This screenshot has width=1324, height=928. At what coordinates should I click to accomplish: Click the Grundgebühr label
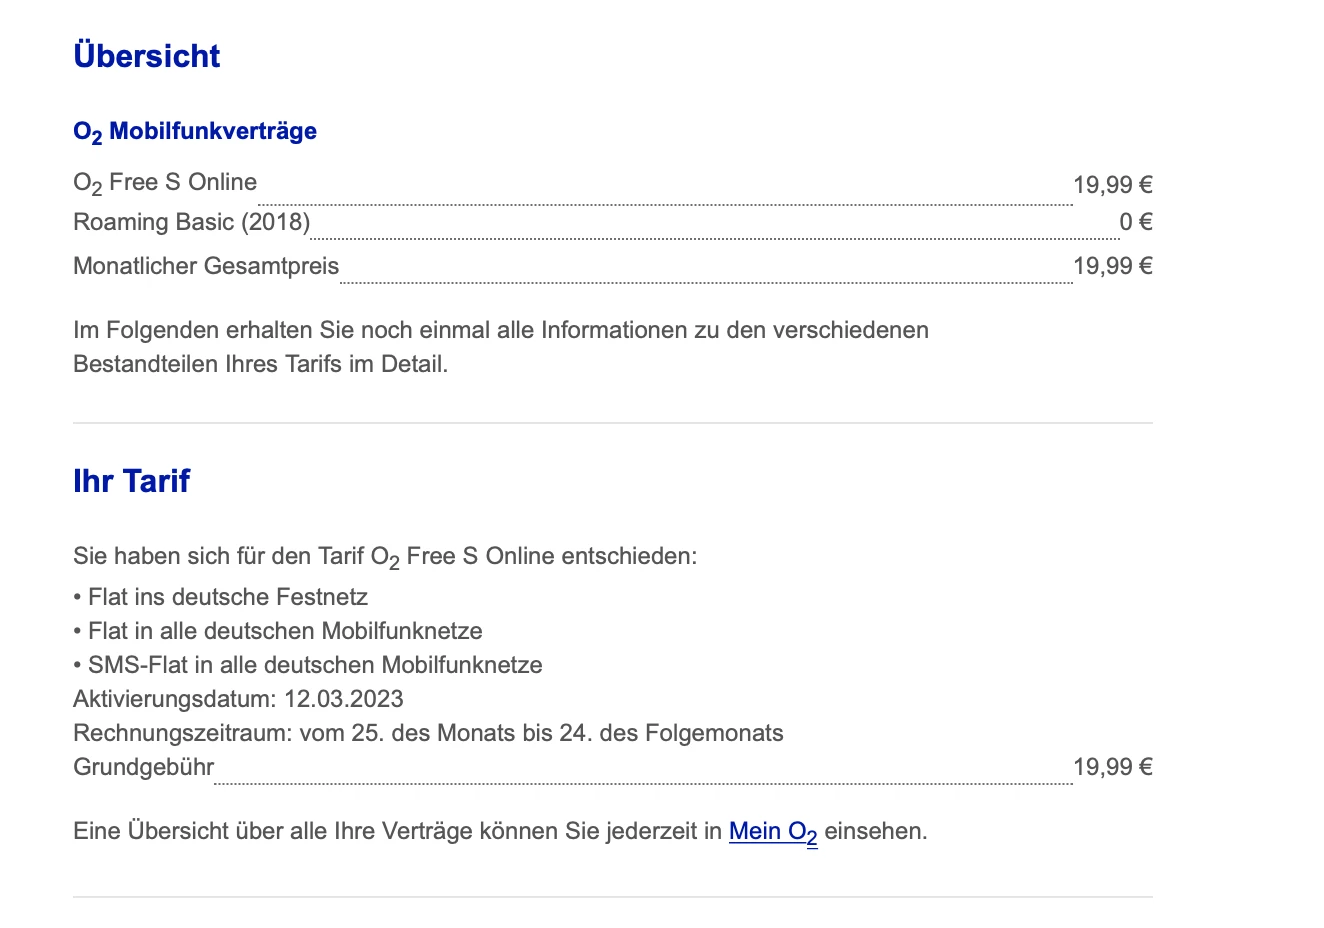coord(144,768)
